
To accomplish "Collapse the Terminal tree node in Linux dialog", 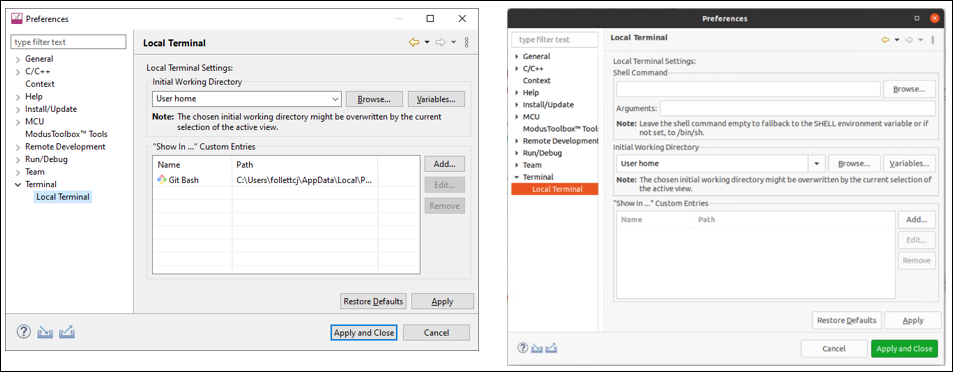I will [517, 177].
